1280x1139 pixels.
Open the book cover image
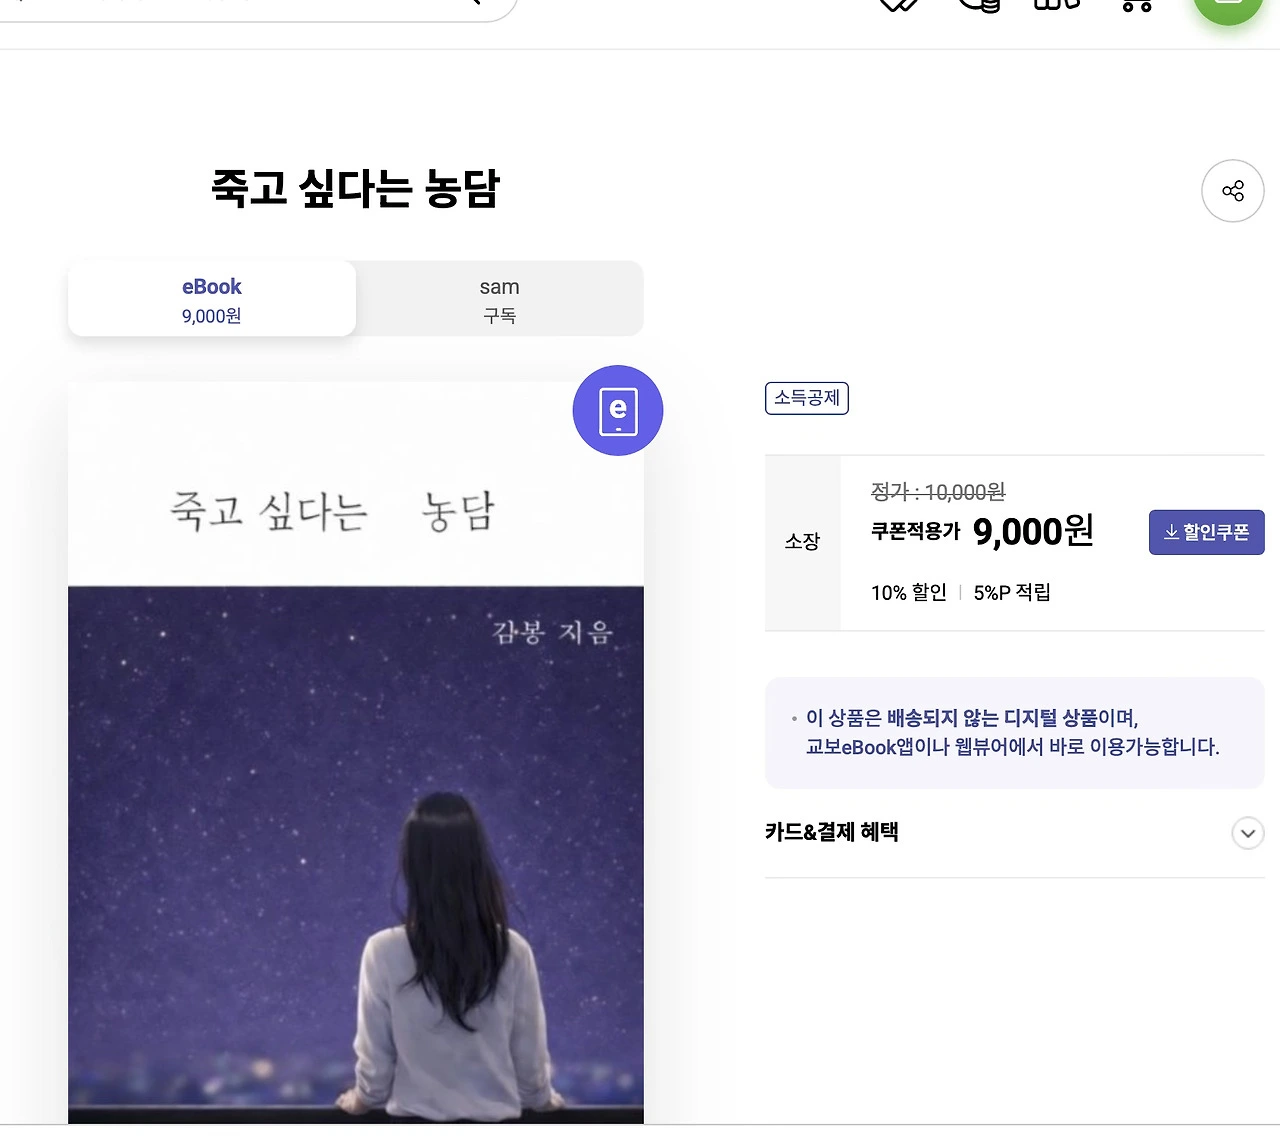coord(356,752)
